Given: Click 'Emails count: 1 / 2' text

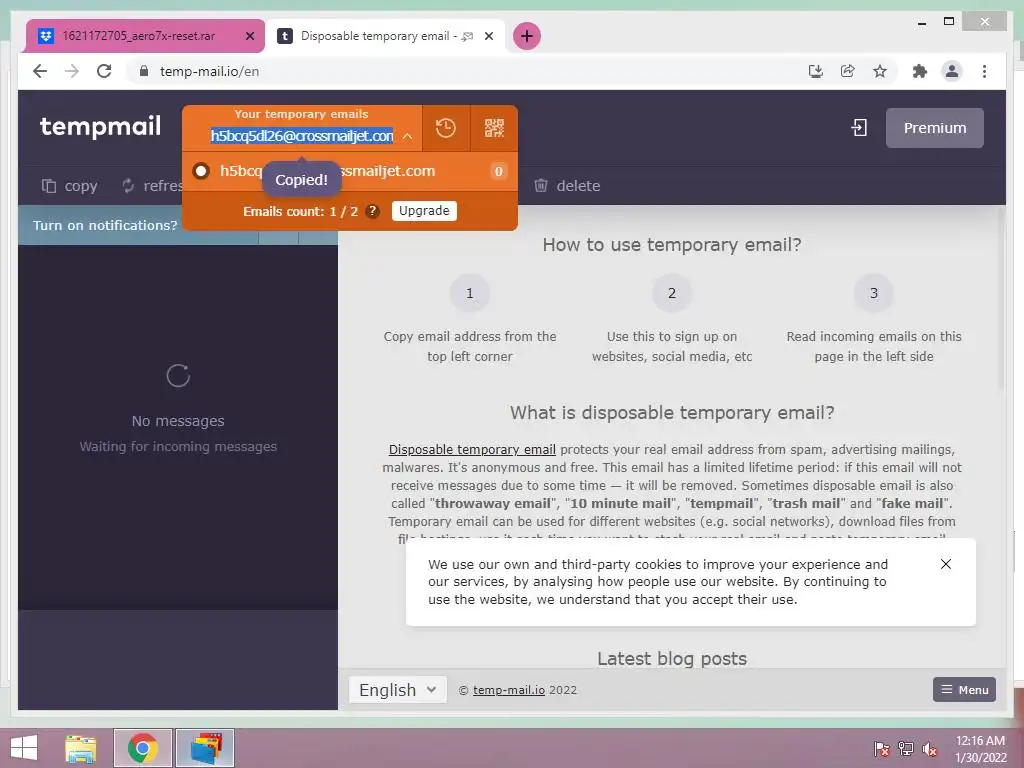Looking at the screenshot, I should click(x=300, y=212).
